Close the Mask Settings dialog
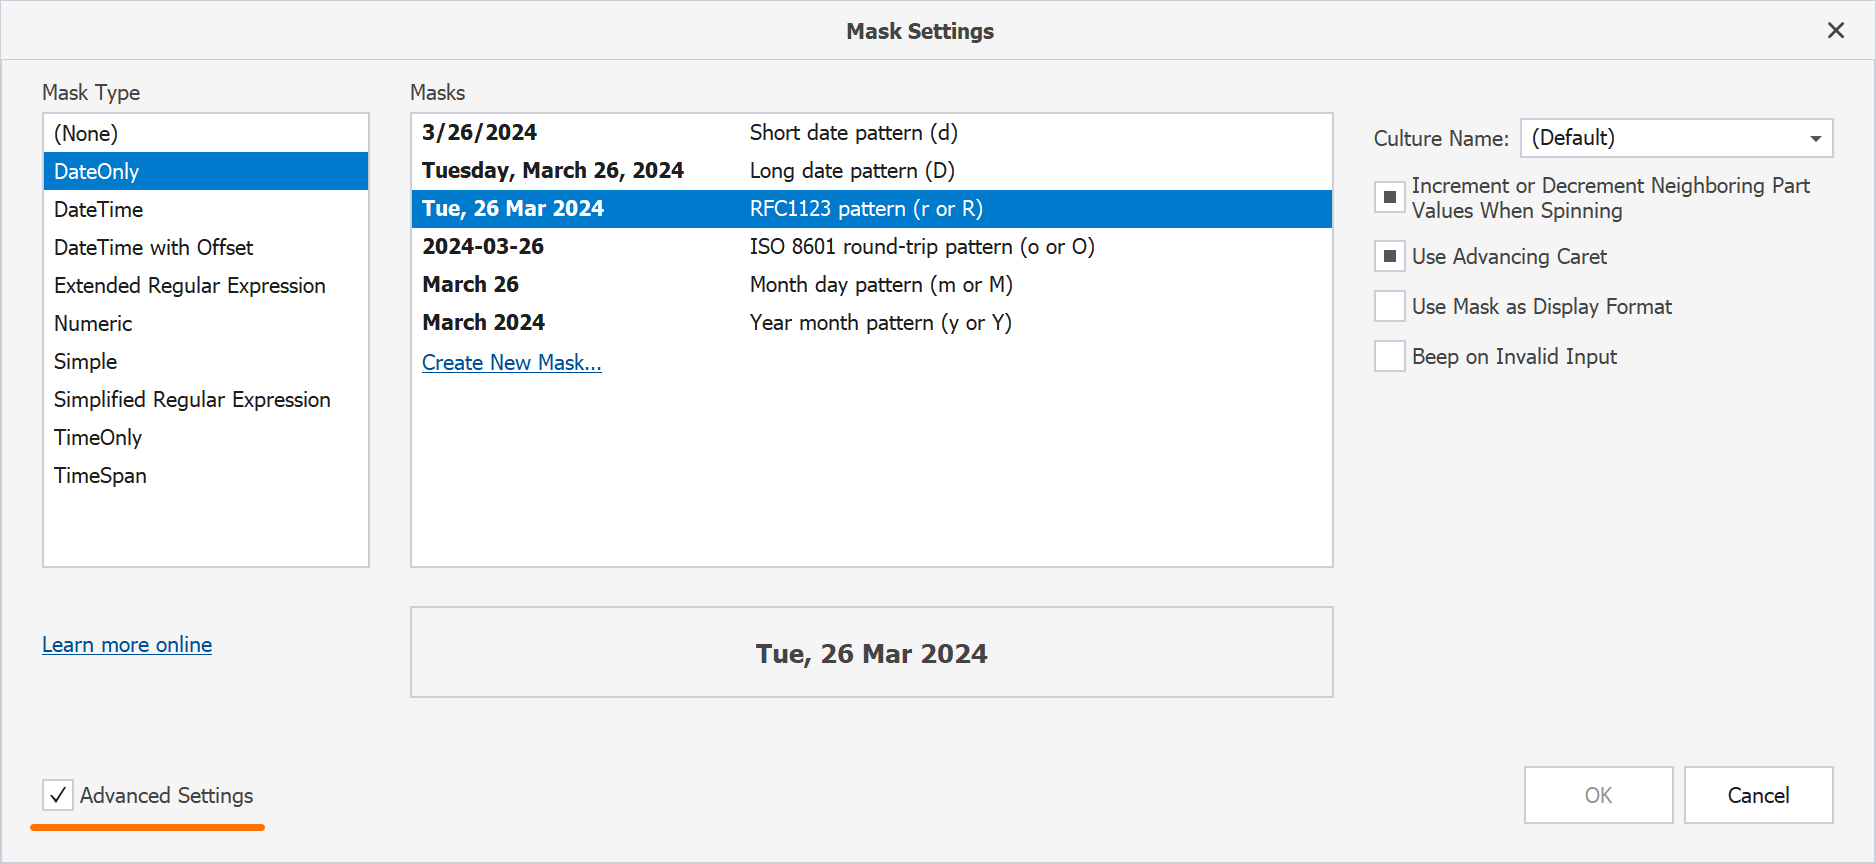The image size is (1876, 864). click(1835, 31)
